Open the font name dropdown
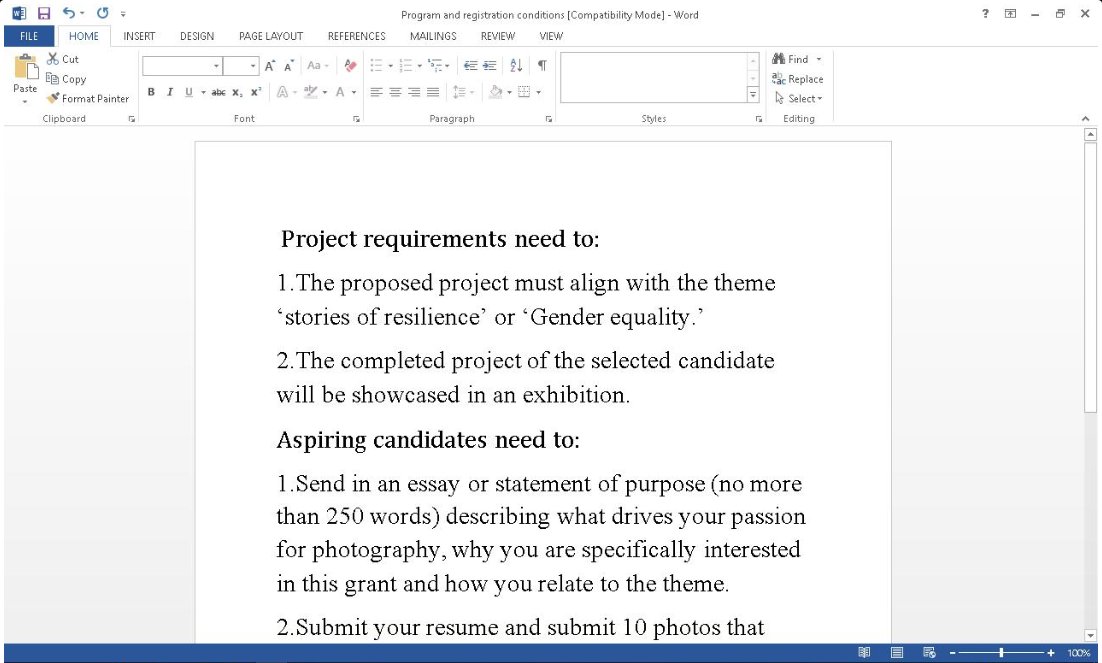 (216, 66)
